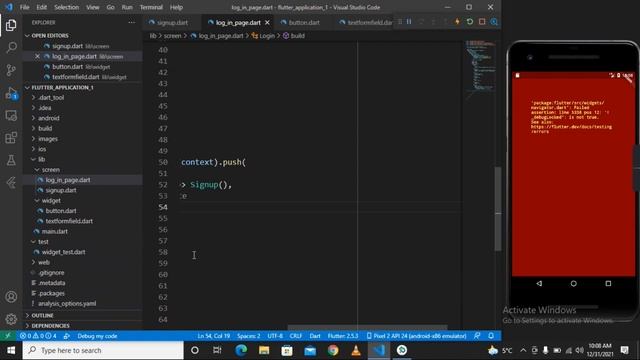
Task: Open Remote Explorer in activity bar
Action: [11, 116]
